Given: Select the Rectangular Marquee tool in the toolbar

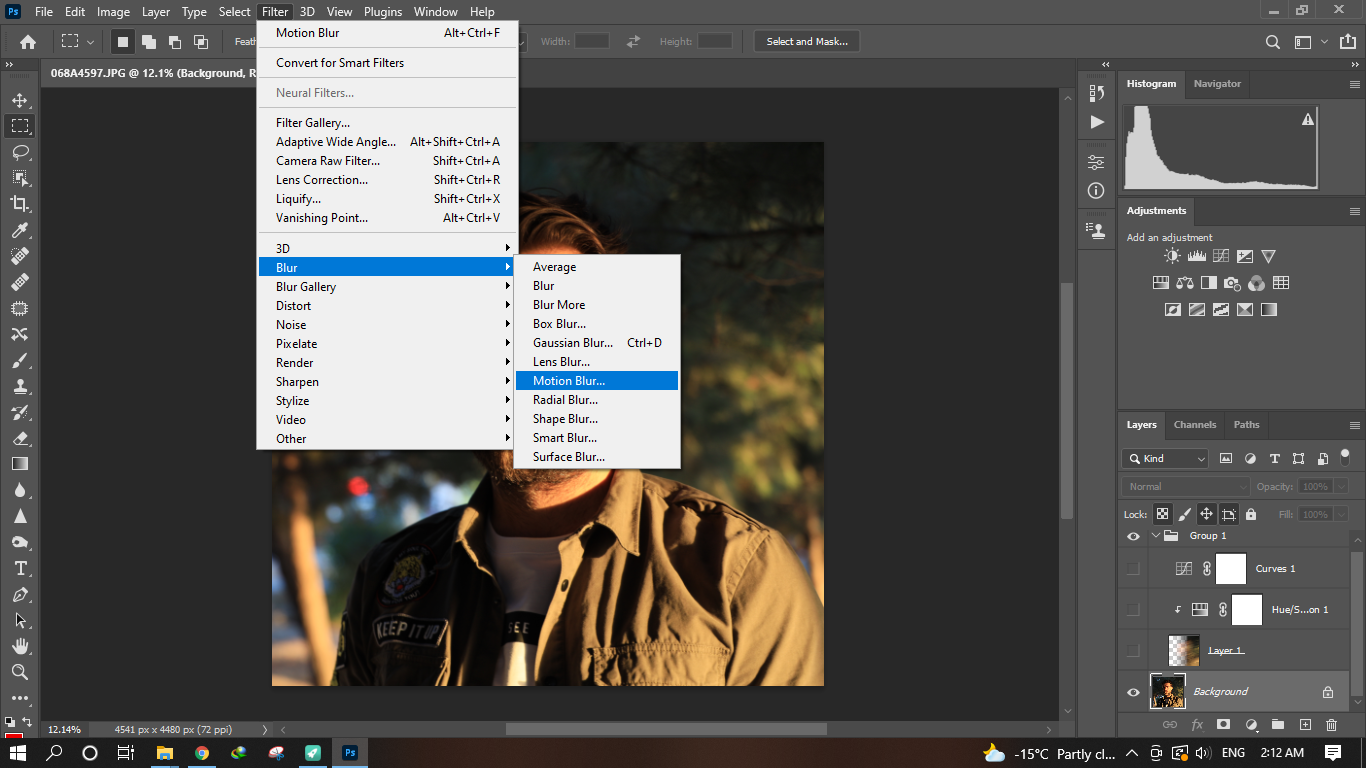Looking at the screenshot, I should (19, 126).
